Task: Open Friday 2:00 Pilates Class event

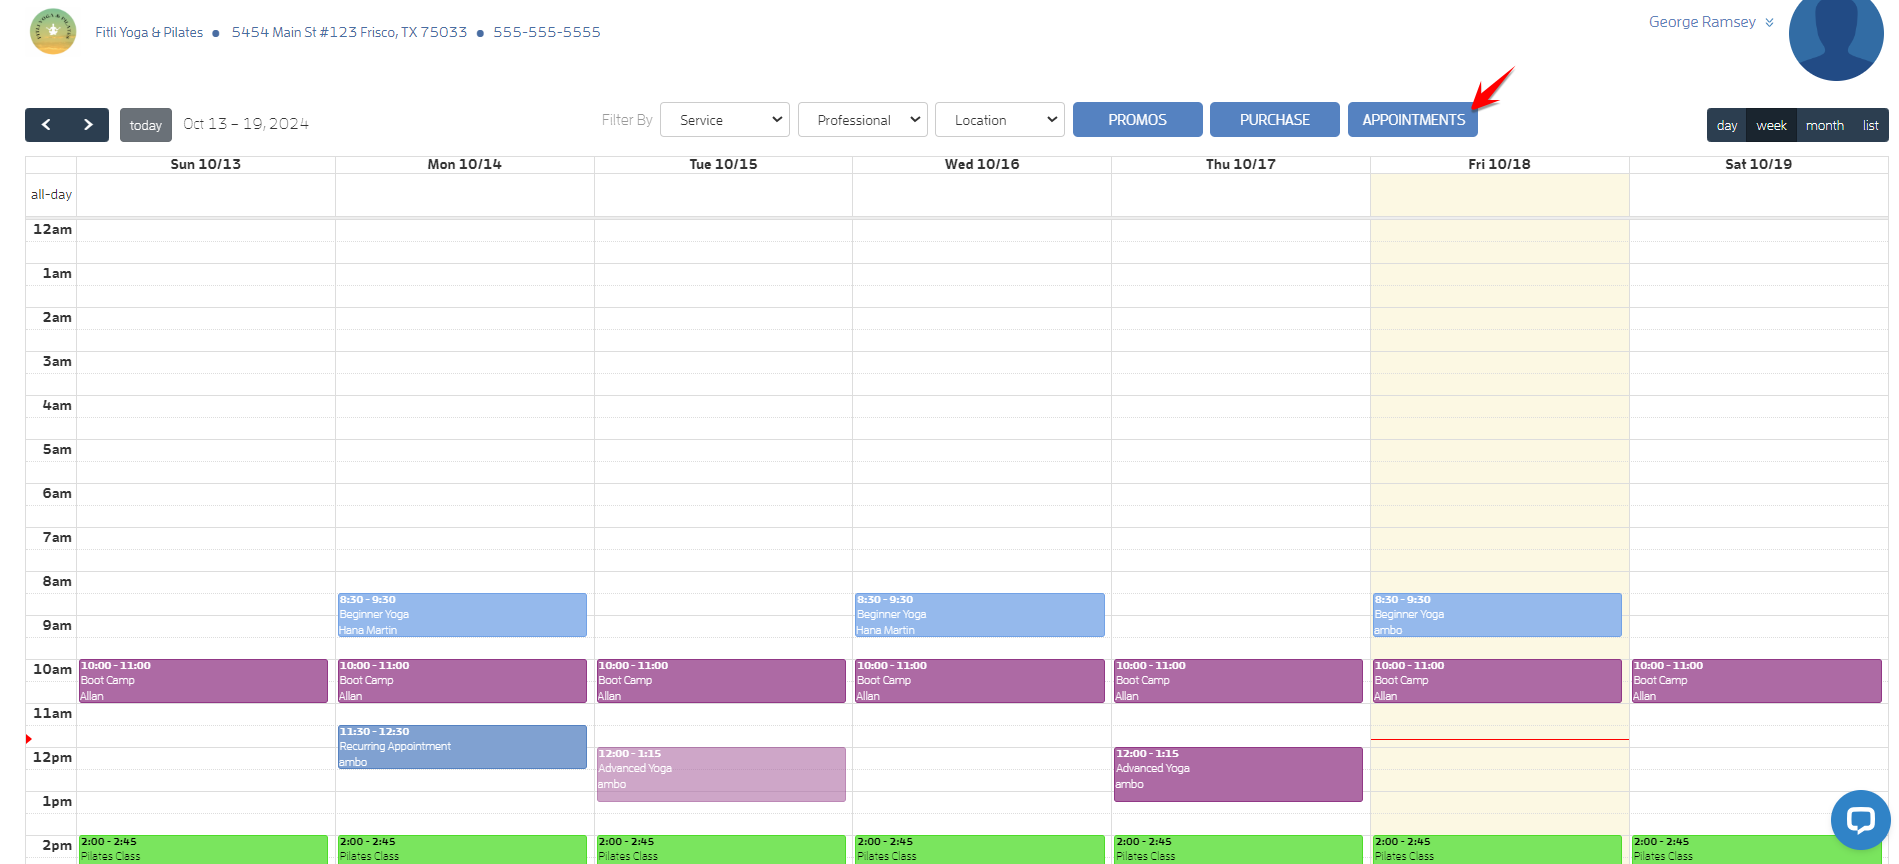Action: [x=1497, y=849]
